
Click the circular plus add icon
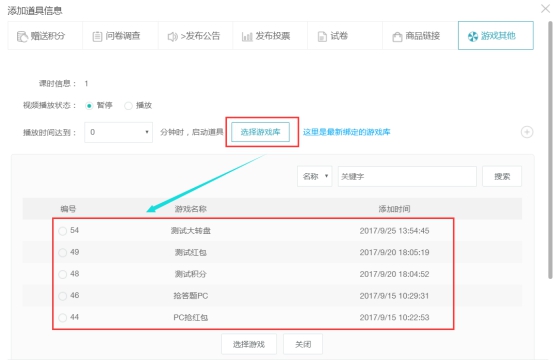pos(527,132)
